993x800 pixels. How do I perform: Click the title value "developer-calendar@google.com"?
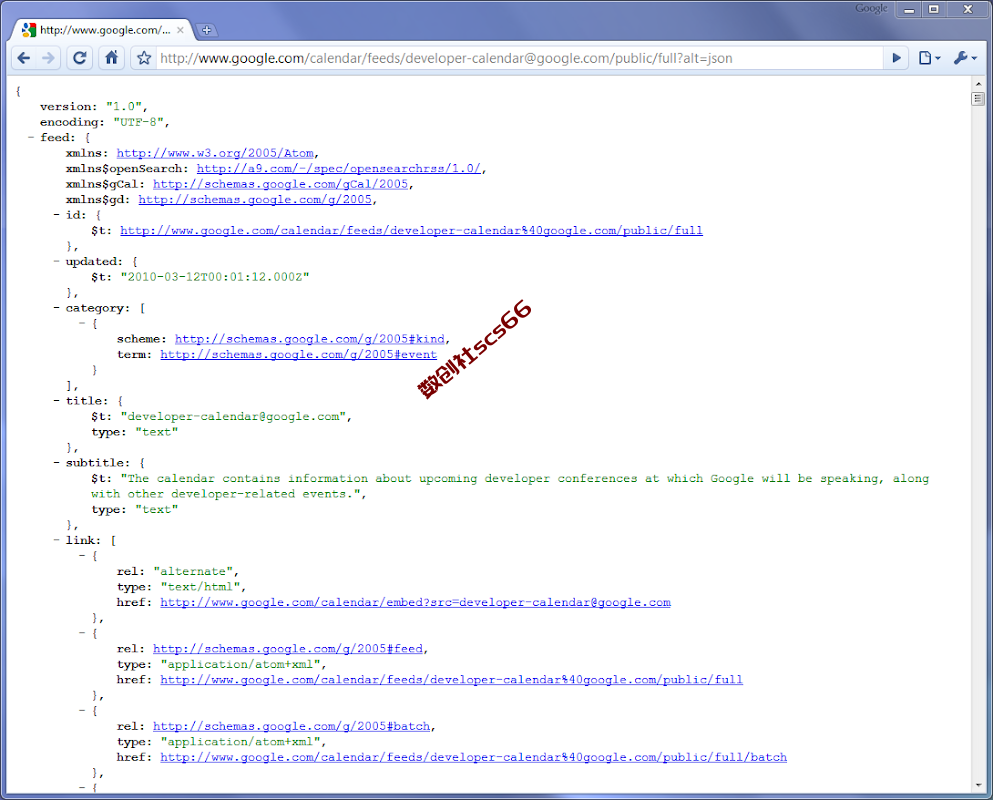pyautogui.click(x=233, y=417)
